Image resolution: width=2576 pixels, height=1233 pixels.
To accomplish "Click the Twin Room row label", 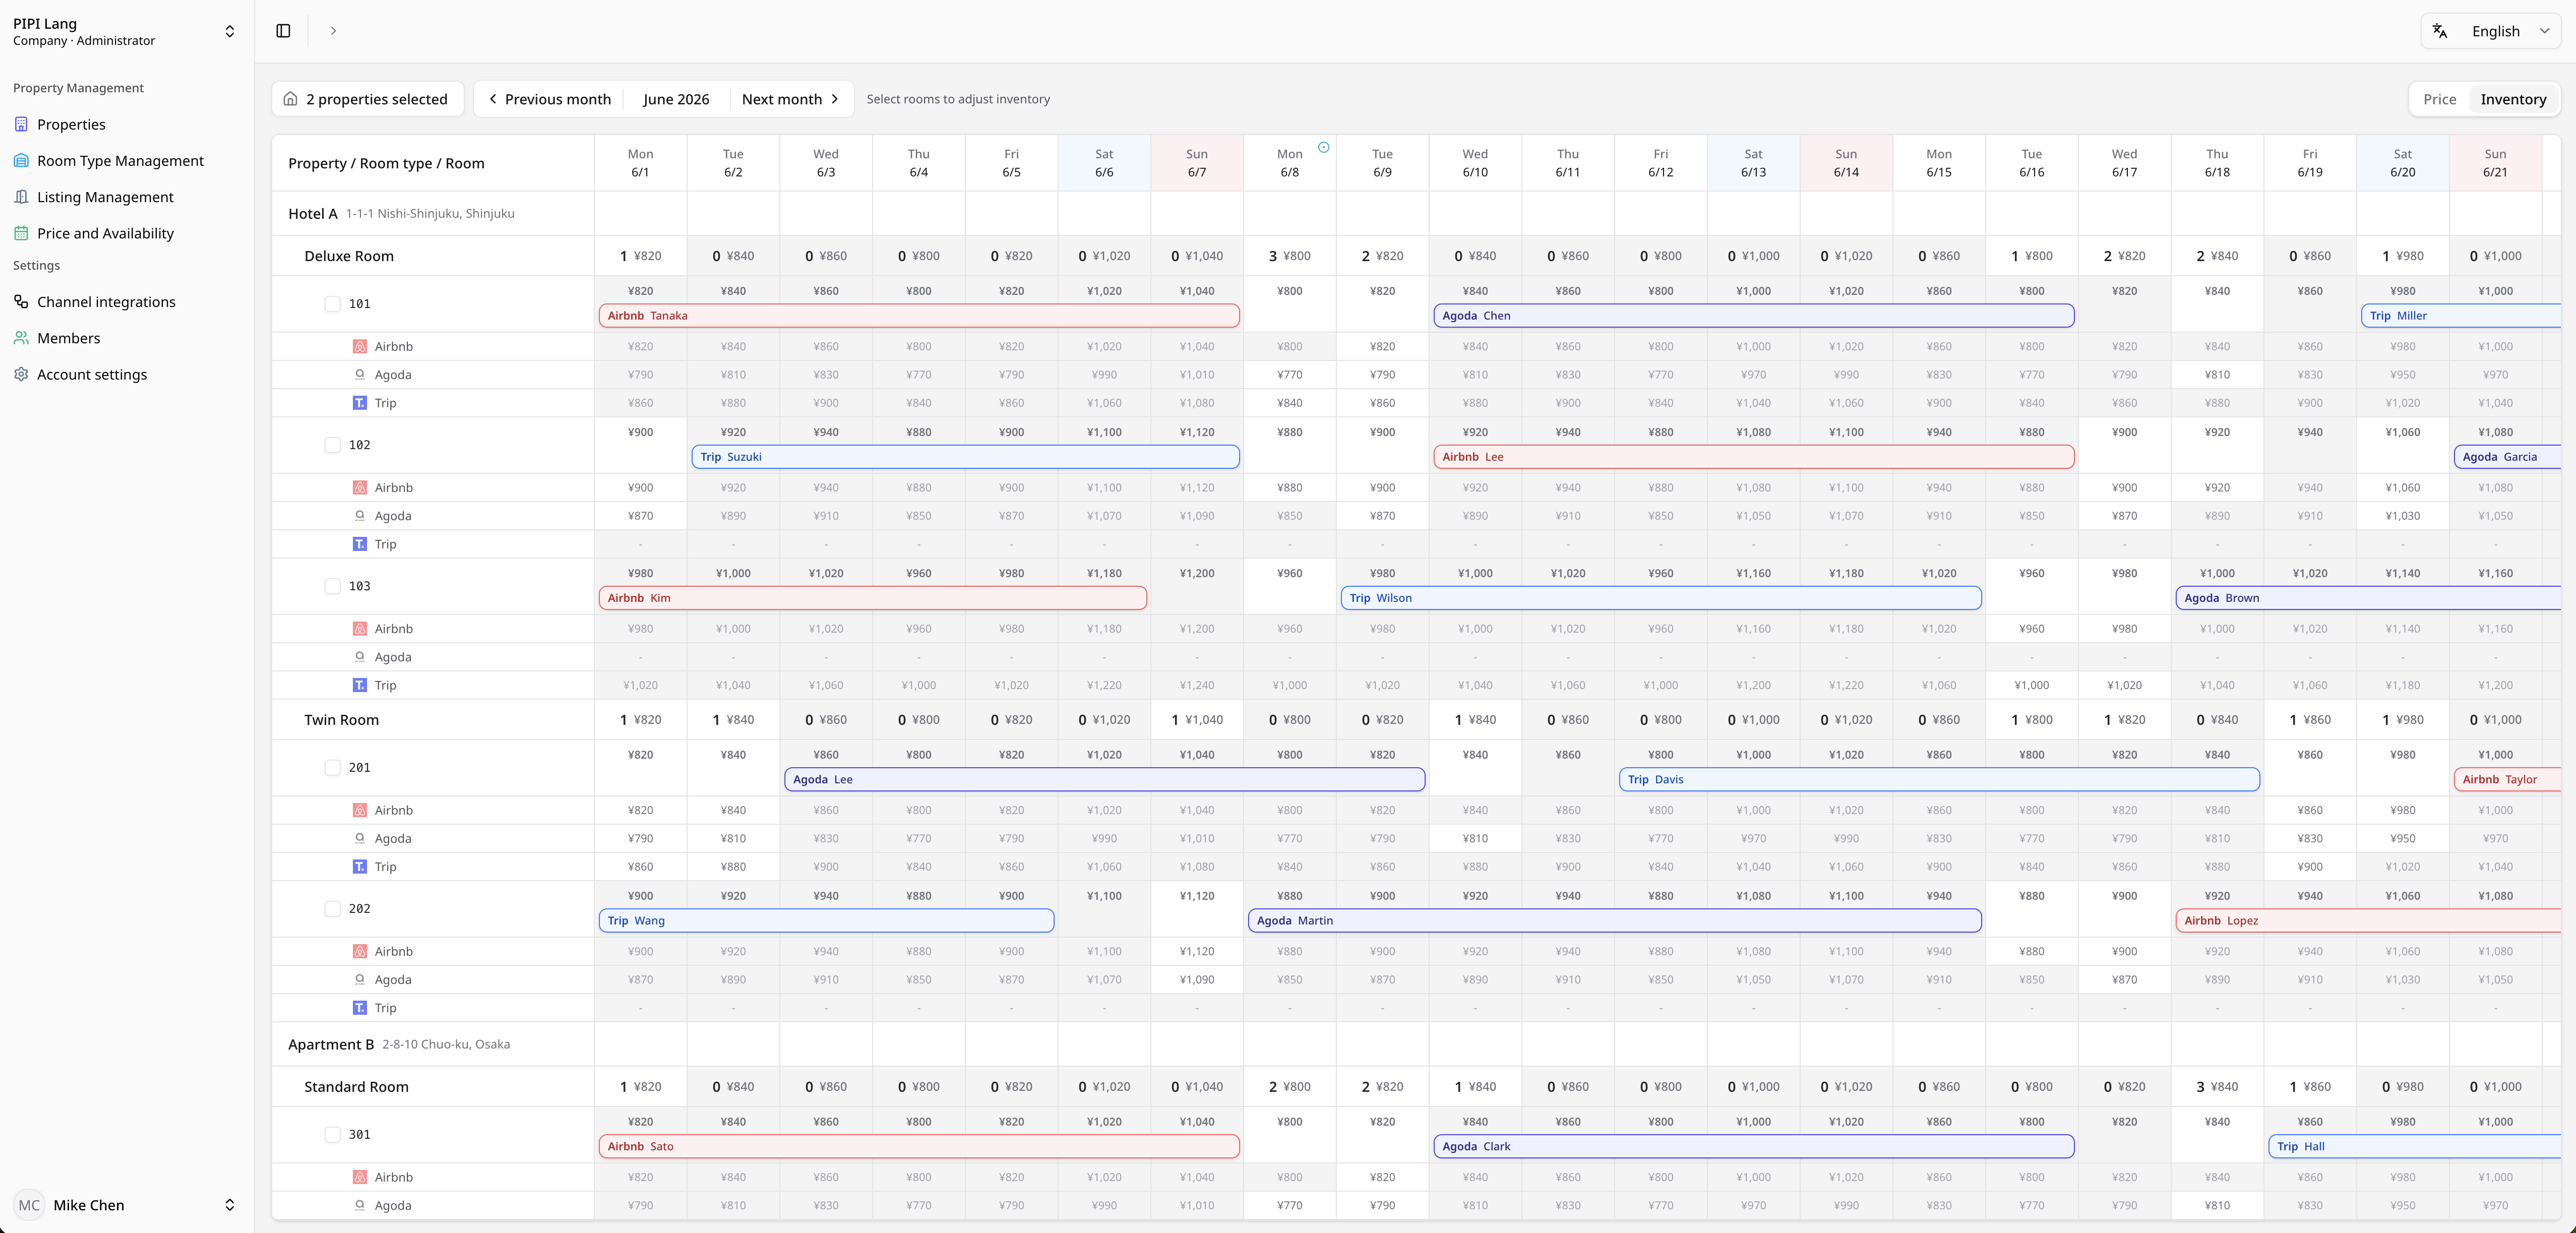I will tap(341, 720).
